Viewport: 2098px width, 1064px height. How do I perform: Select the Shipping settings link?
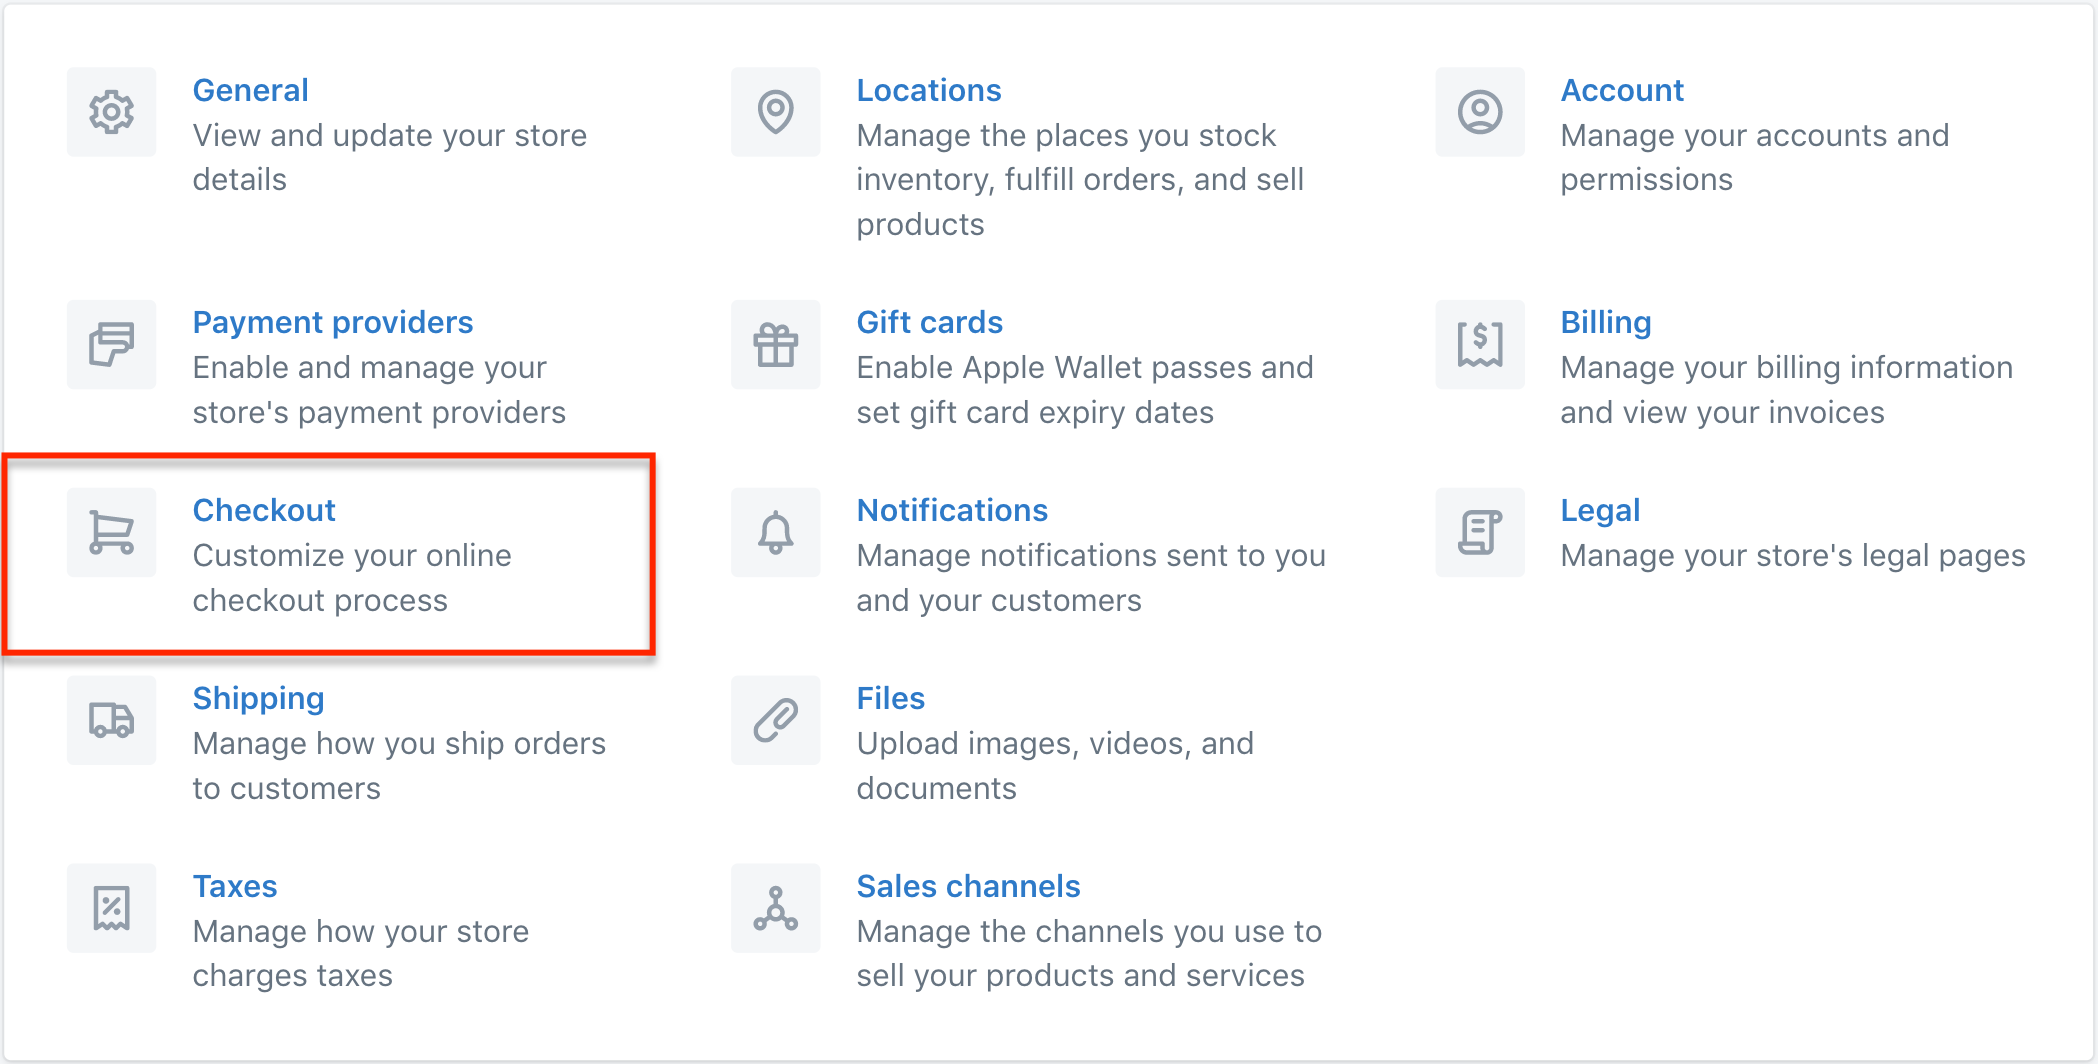tap(258, 698)
